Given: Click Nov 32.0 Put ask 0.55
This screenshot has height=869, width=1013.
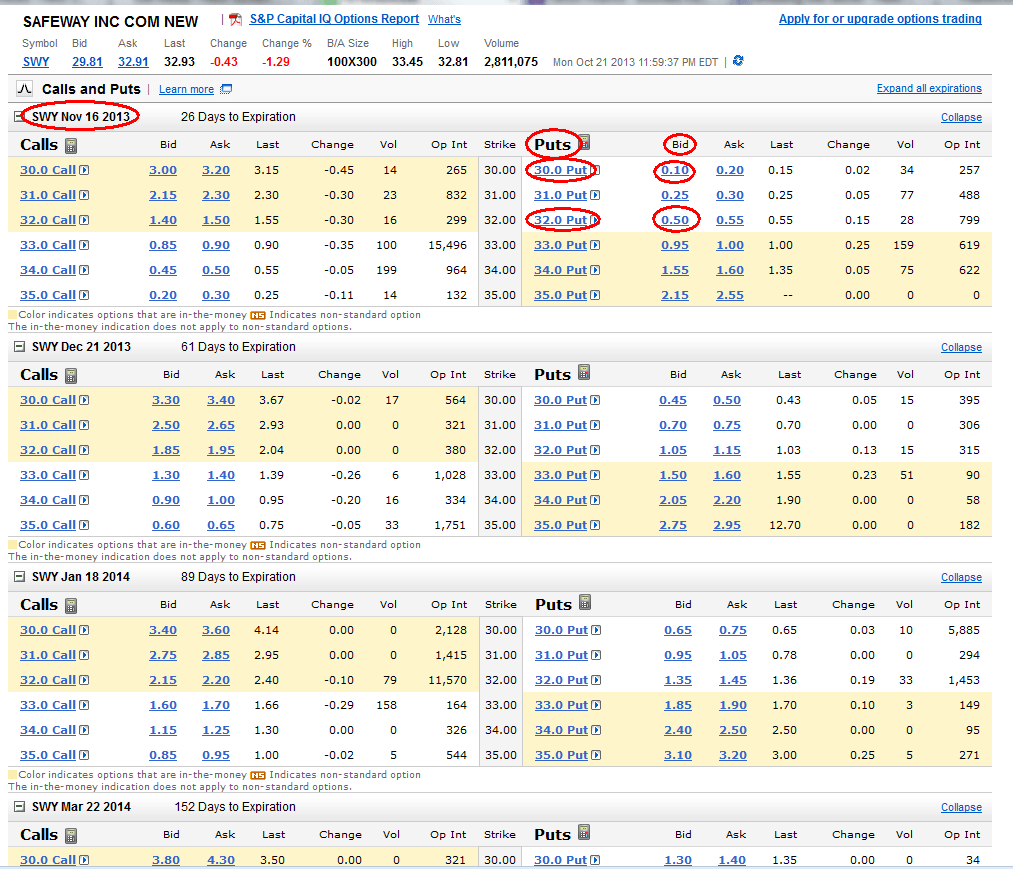Looking at the screenshot, I should (730, 220).
